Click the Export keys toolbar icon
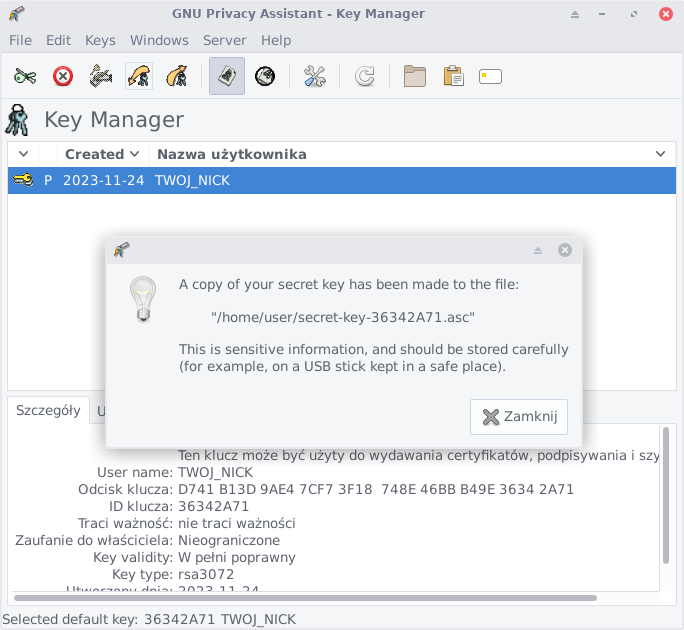This screenshot has height=630, width=684. click(177, 76)
